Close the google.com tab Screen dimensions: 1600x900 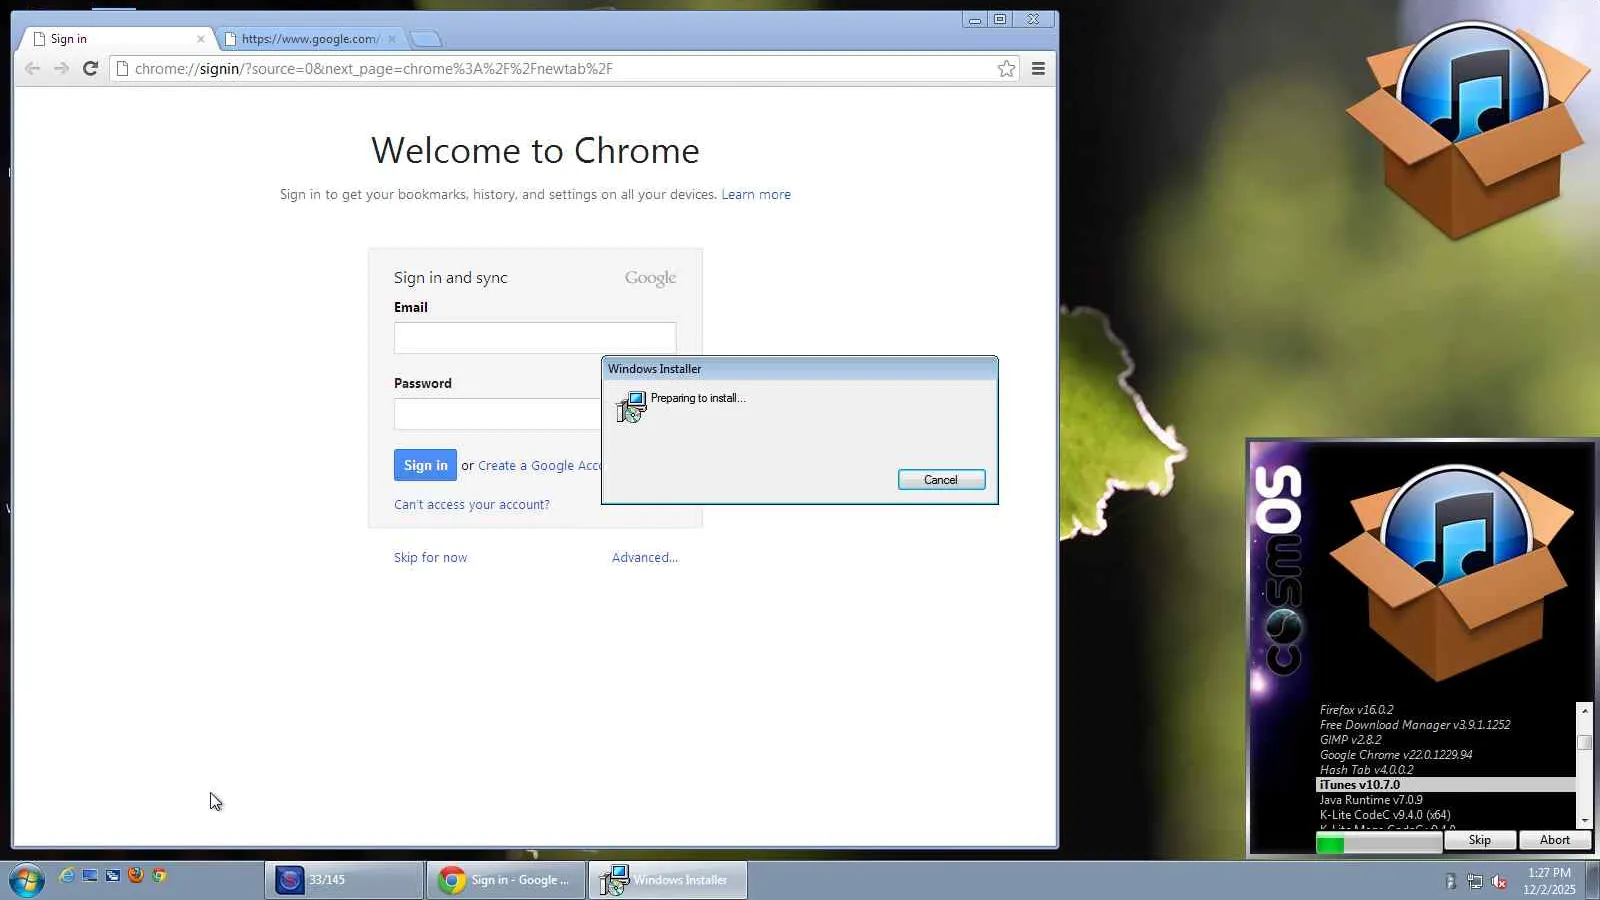point(392,39)
